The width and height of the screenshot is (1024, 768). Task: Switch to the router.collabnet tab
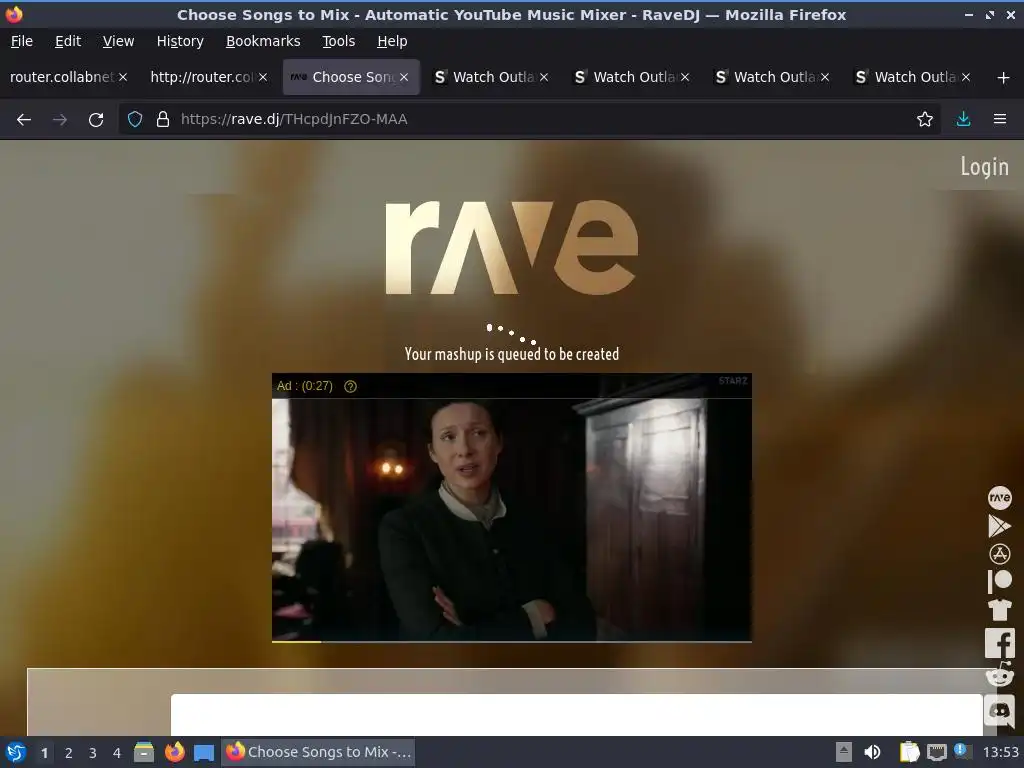coord(62,77)
